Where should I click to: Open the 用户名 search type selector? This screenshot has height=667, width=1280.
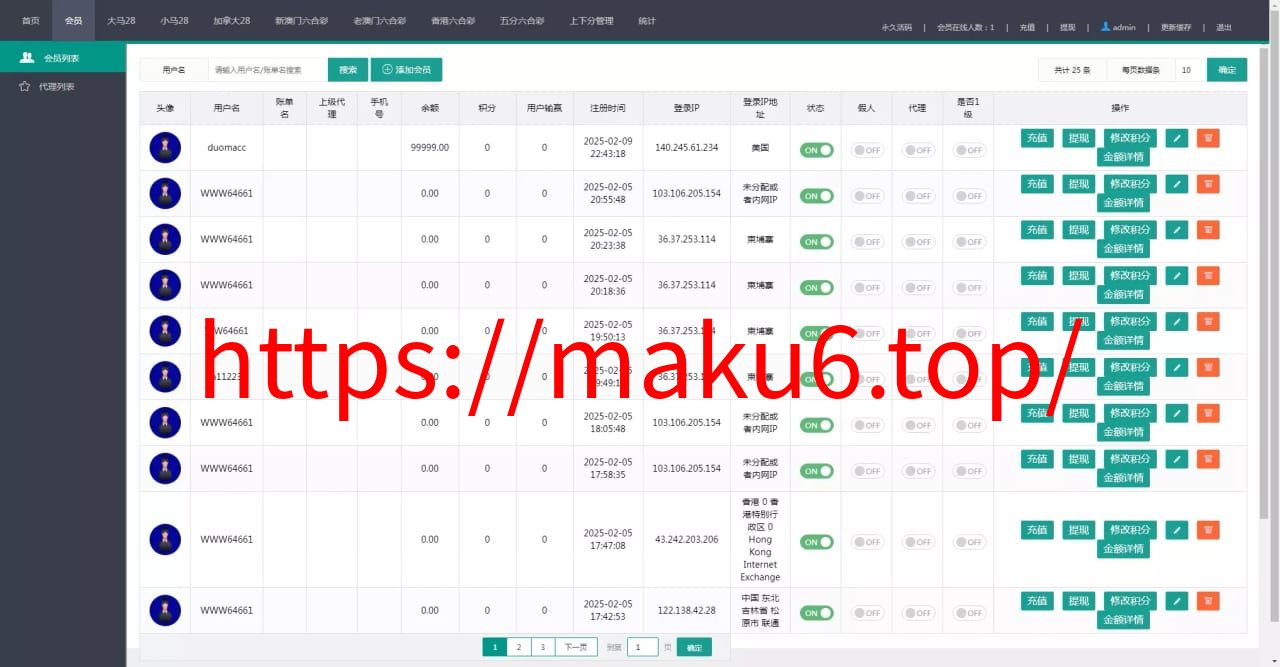click(x=174, y=70)
